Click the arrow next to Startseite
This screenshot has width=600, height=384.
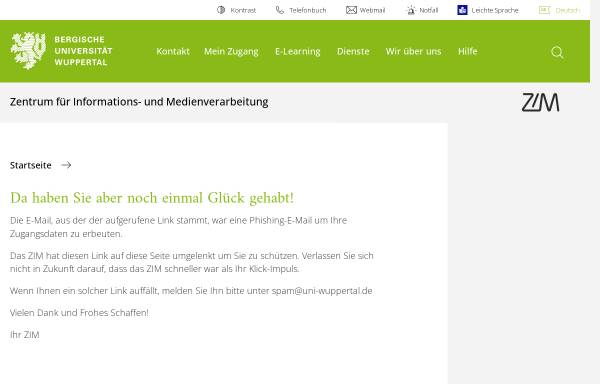66,165
